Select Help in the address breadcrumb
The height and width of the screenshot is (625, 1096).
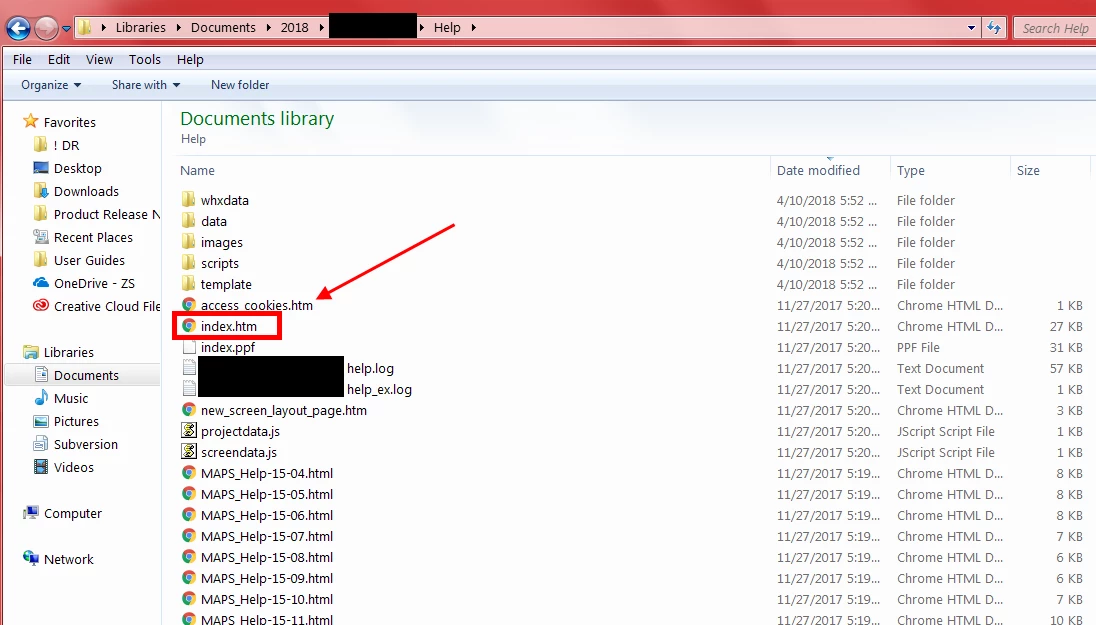[x=447, y=27]
